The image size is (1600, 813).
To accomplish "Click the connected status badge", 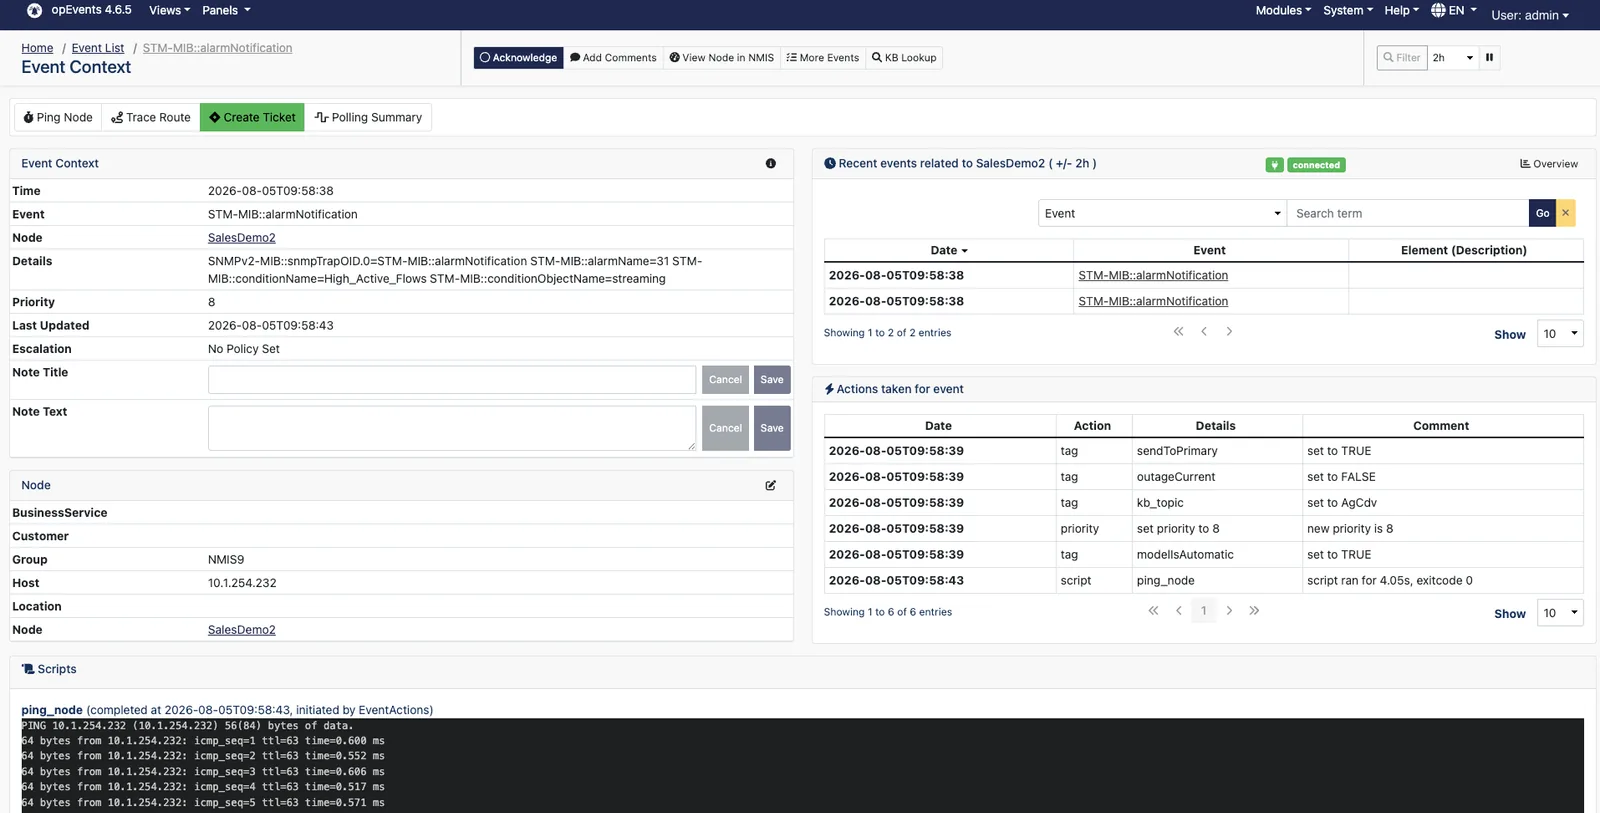I will click(x=1316, y=165).
